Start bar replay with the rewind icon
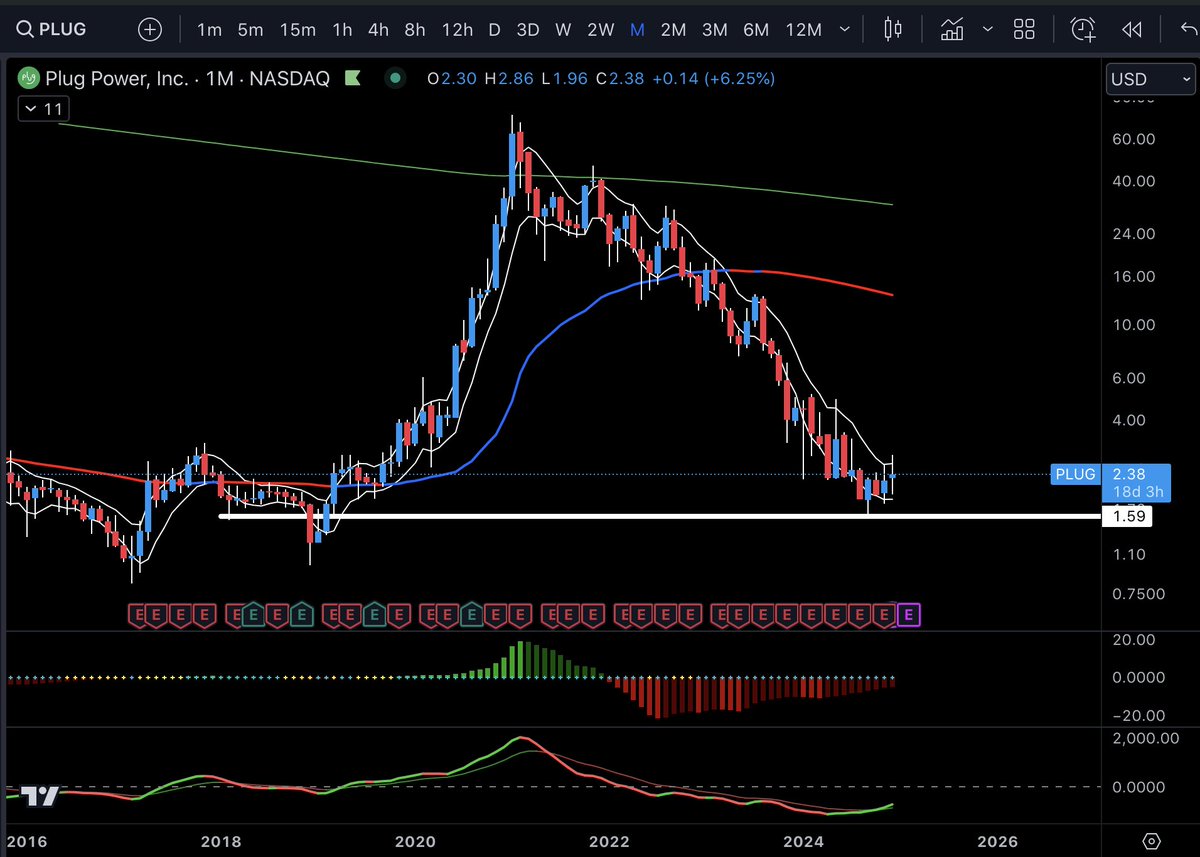Screen dimensions: 1200x857 [1131, 29]
